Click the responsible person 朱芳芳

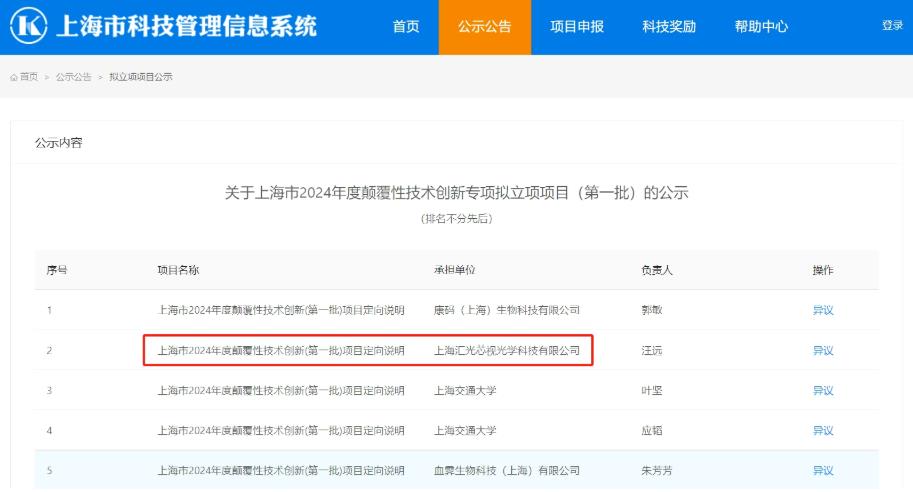(x=657, y=470)
